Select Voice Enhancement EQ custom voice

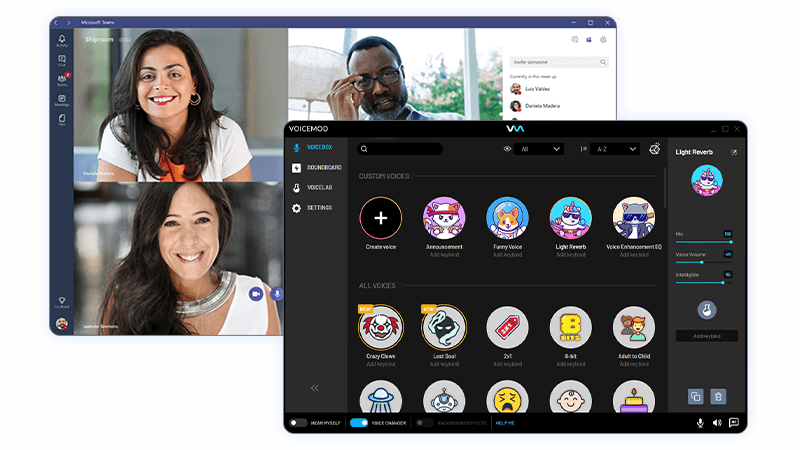click(634, 218)
